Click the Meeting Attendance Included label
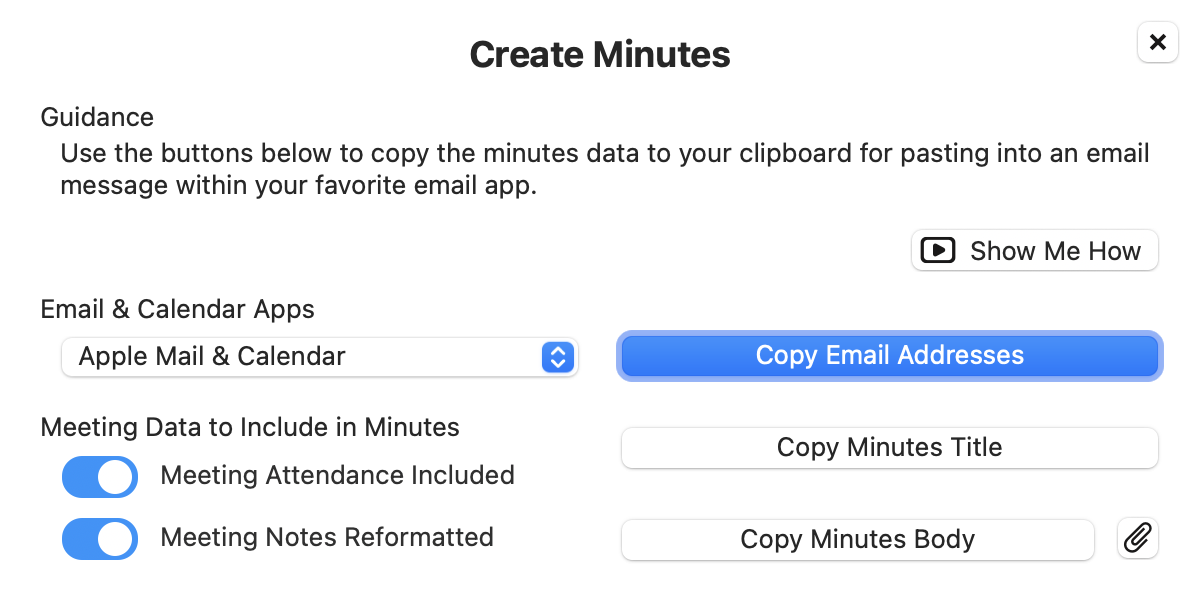The width and height of the screenshot is (1200, 602). coord(337,475)
